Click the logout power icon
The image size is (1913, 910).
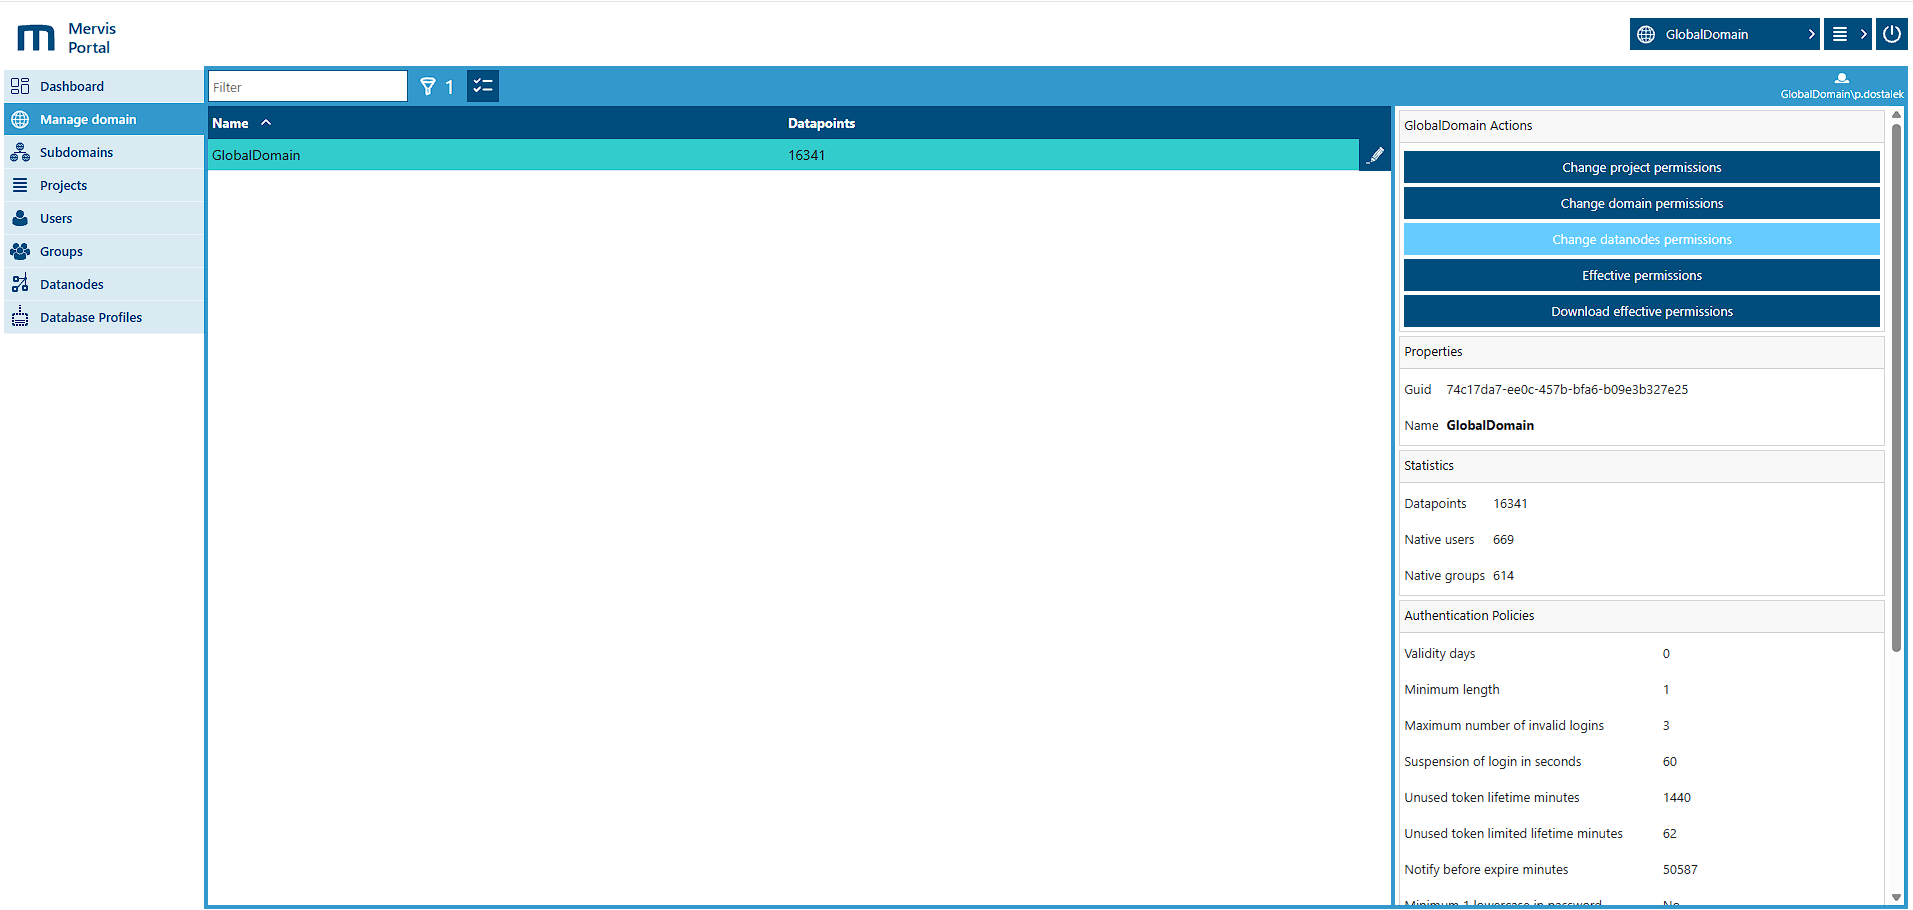tap(1891, 34)
